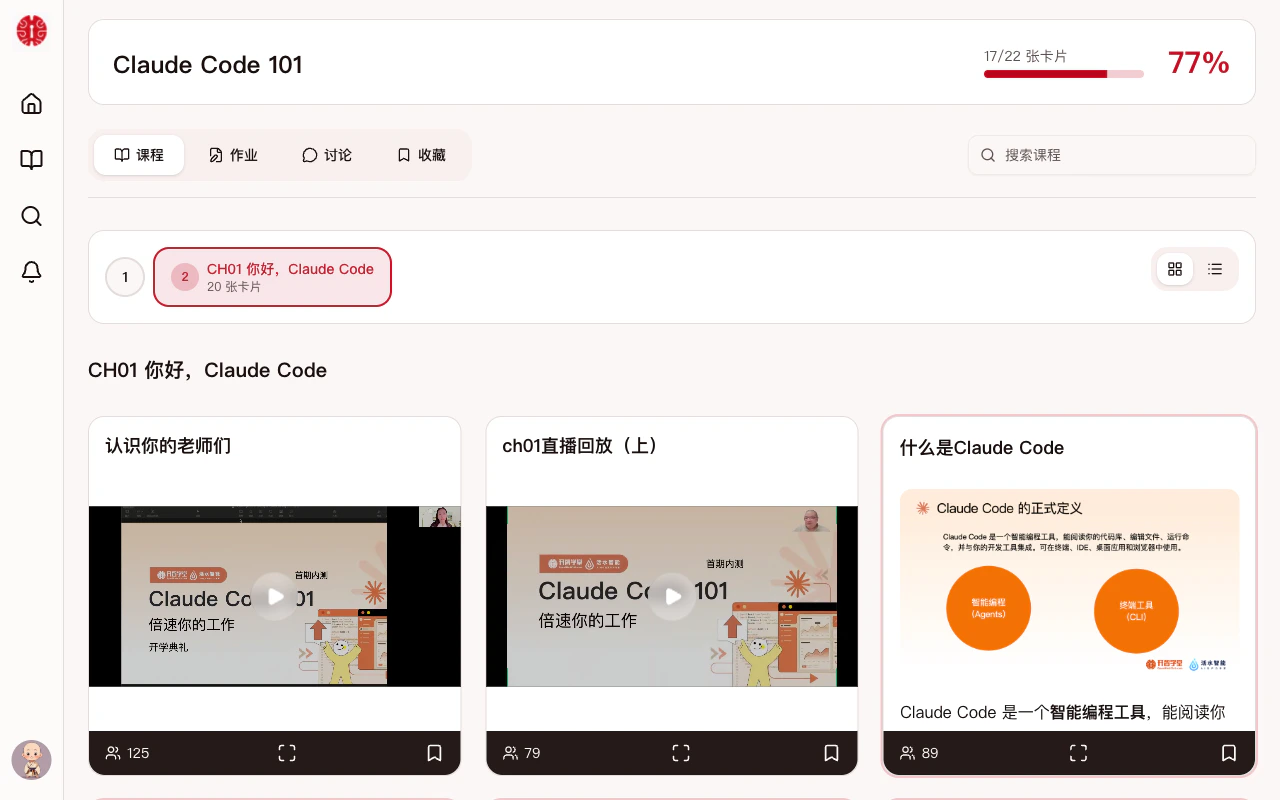Viewport: 1280px width, 800px height.
Task: Select chapter 1 circle button
Action: point(125,277)
